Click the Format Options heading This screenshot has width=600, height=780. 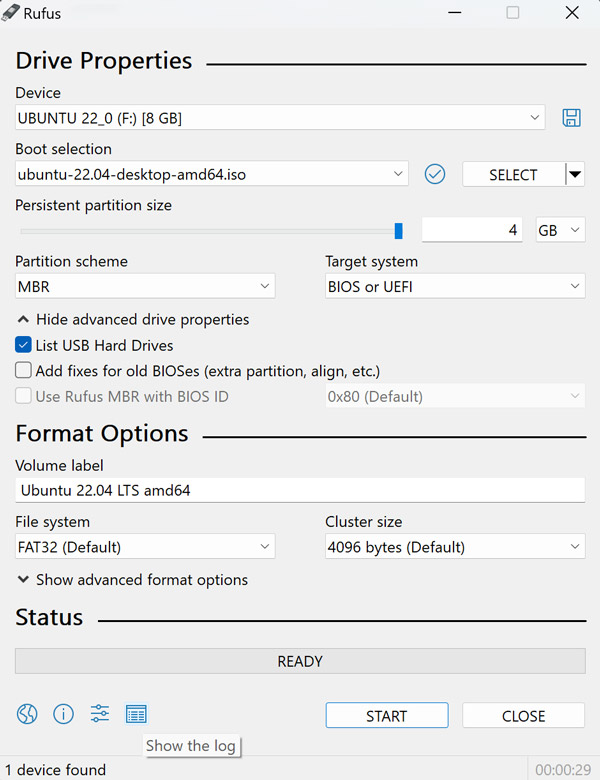pos(101,433)
